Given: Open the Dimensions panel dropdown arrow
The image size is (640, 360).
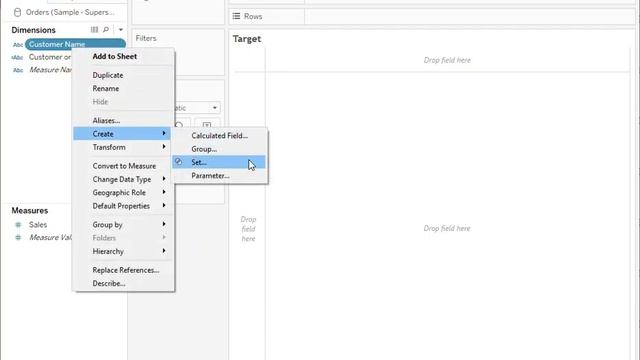Looking at the screenshot, I should pyautogui.click(x=120, y=30).
